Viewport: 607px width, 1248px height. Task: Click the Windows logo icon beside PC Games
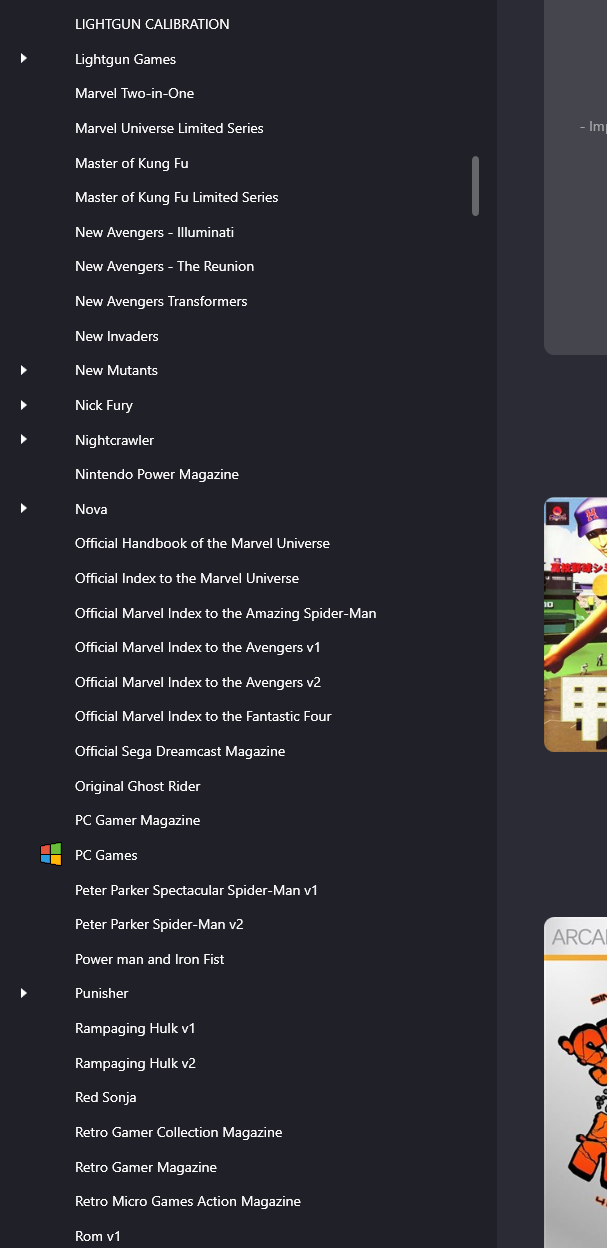click(51, 855)
